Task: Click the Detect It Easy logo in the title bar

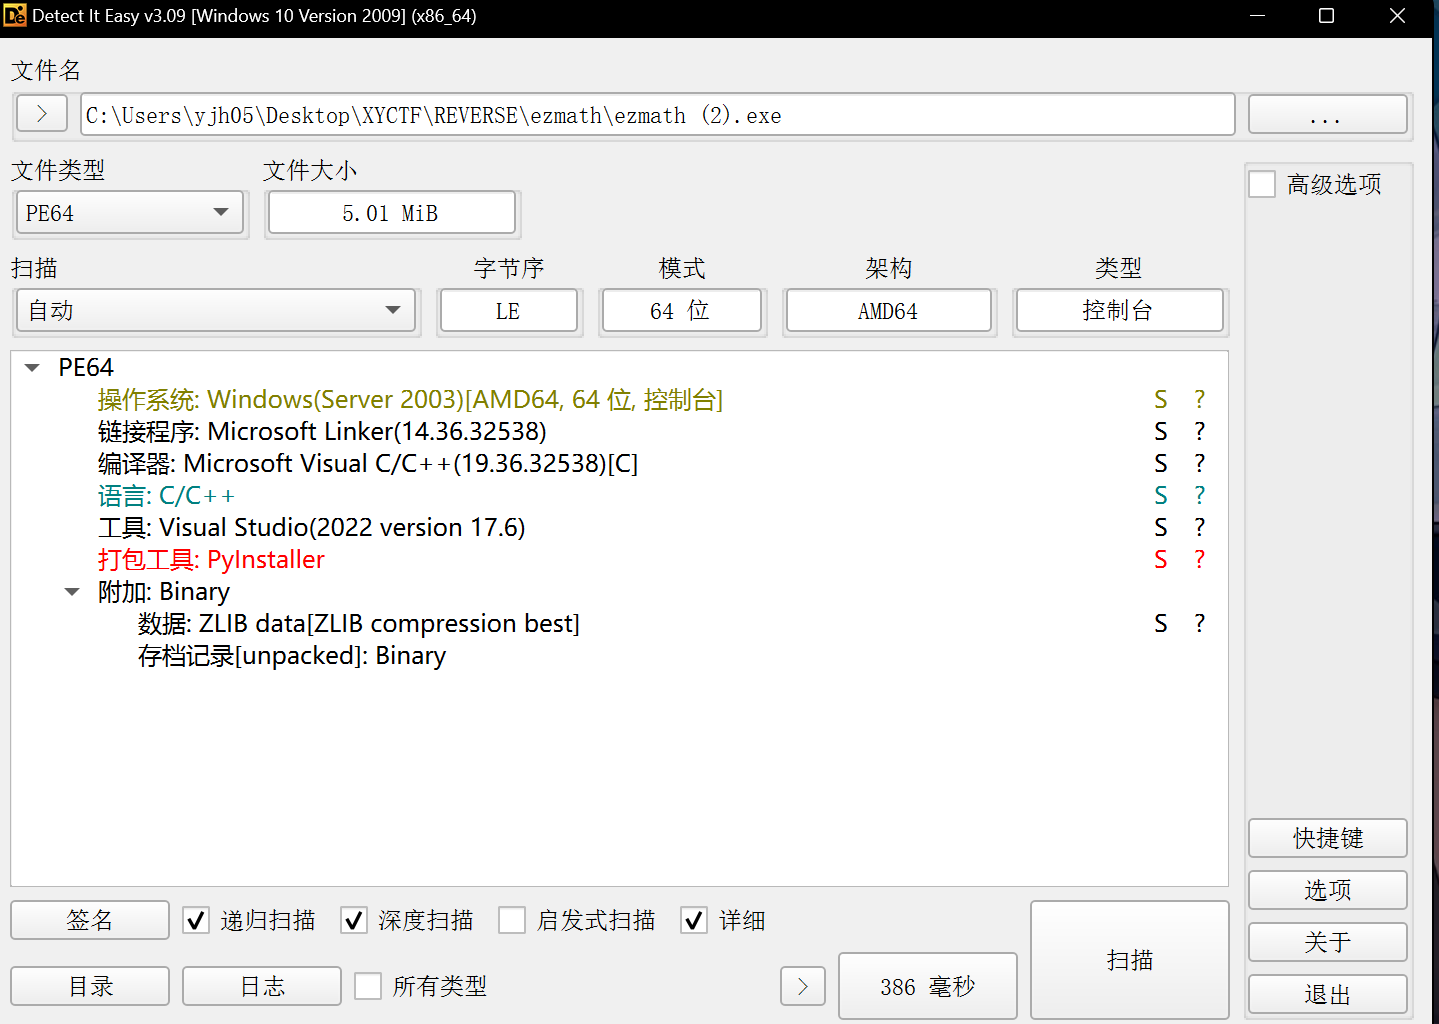Action: pos(14,15)
